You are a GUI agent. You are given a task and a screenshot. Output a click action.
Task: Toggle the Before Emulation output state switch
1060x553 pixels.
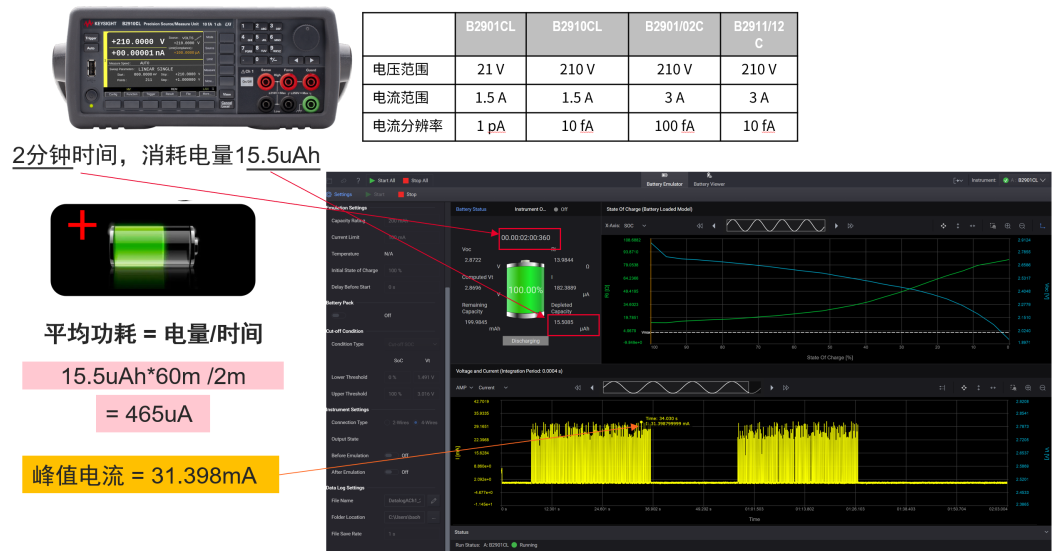[389, 456]
